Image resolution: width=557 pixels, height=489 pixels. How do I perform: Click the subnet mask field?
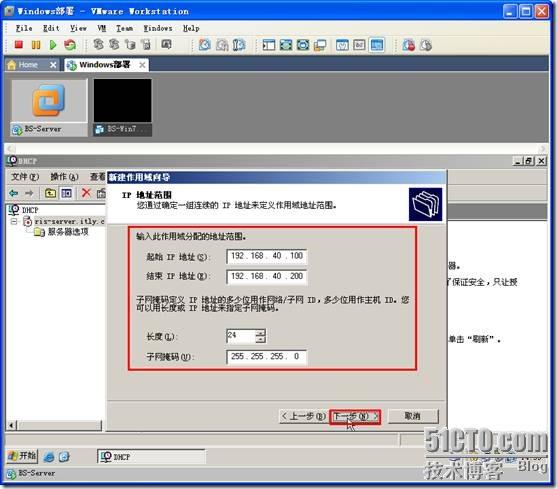coord(266,357)
